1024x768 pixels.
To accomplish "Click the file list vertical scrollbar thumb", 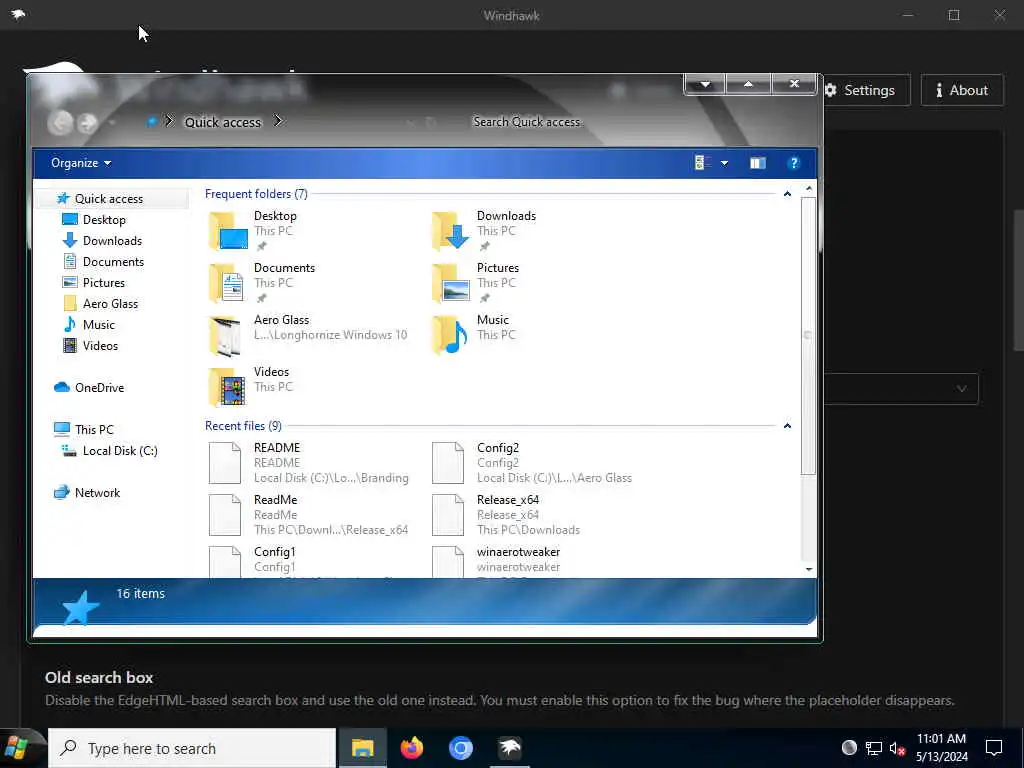I will point(808,335).
